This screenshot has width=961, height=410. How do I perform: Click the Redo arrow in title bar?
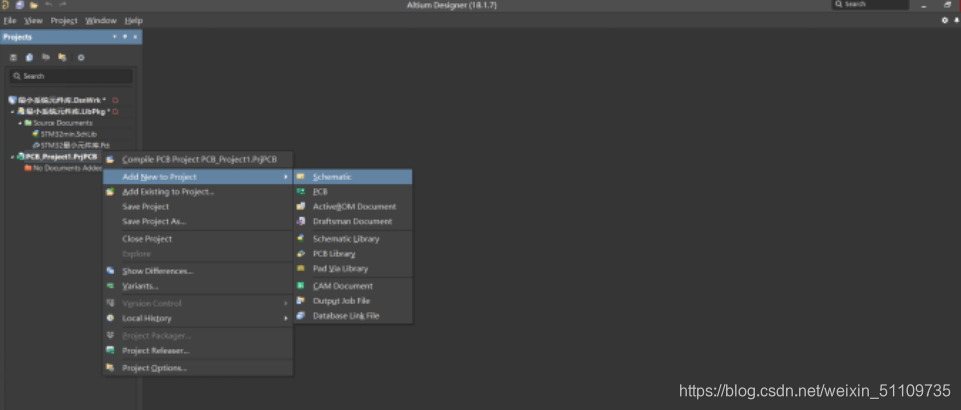[x=63, y=5]
